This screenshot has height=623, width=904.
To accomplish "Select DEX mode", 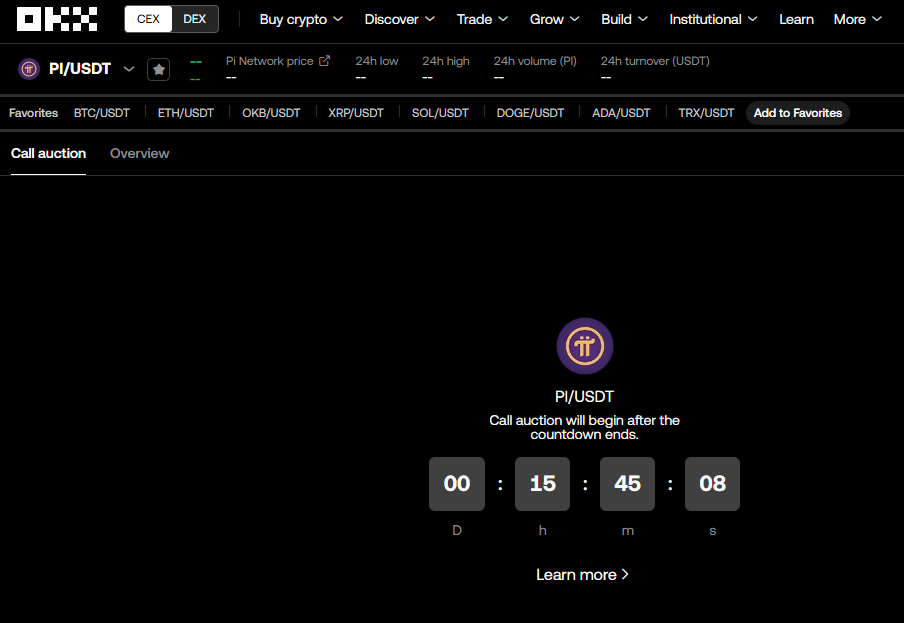I will (x=194, y=18).
